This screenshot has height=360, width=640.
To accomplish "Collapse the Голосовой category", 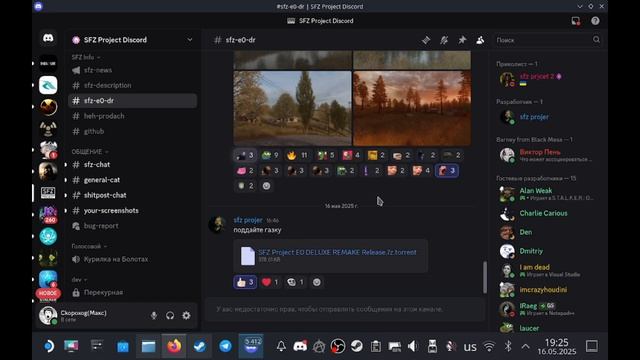I will pyautogui.click(x=89, y=246).
